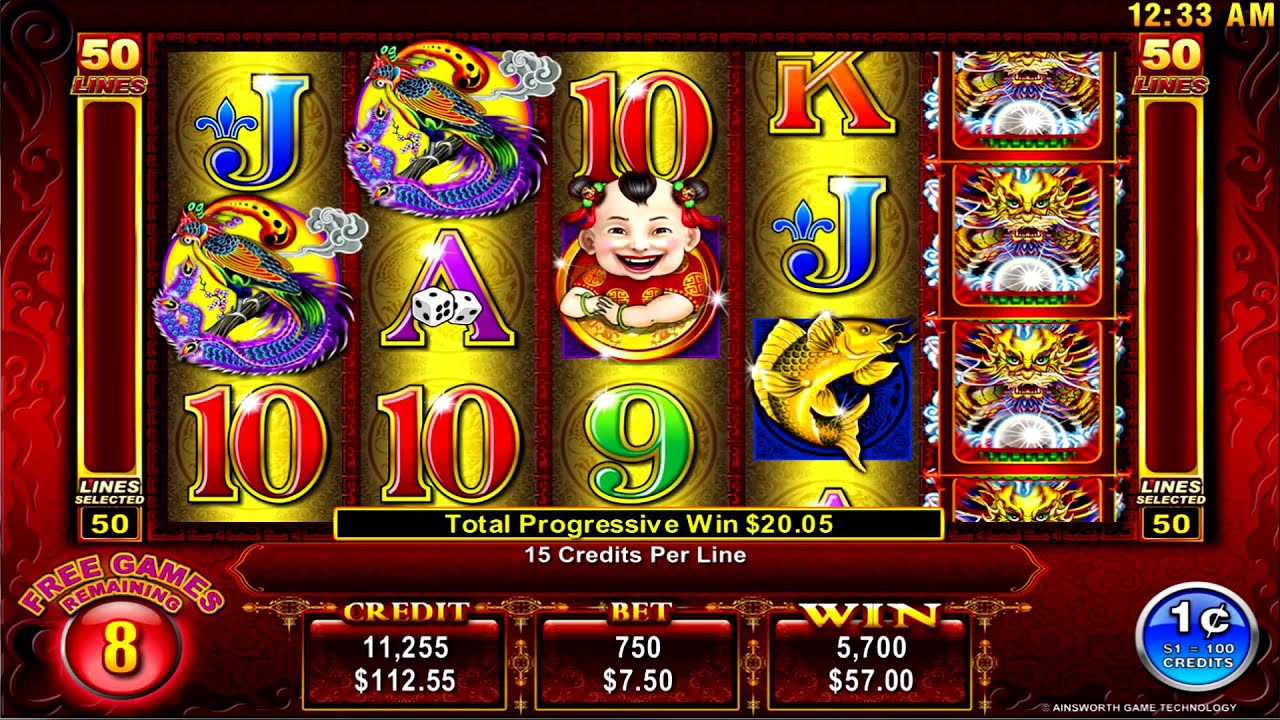The height and width of the screenshot is (720, 1280).
Task: Click the red 10 at bottom of second reel
Action: pos(449,443)
